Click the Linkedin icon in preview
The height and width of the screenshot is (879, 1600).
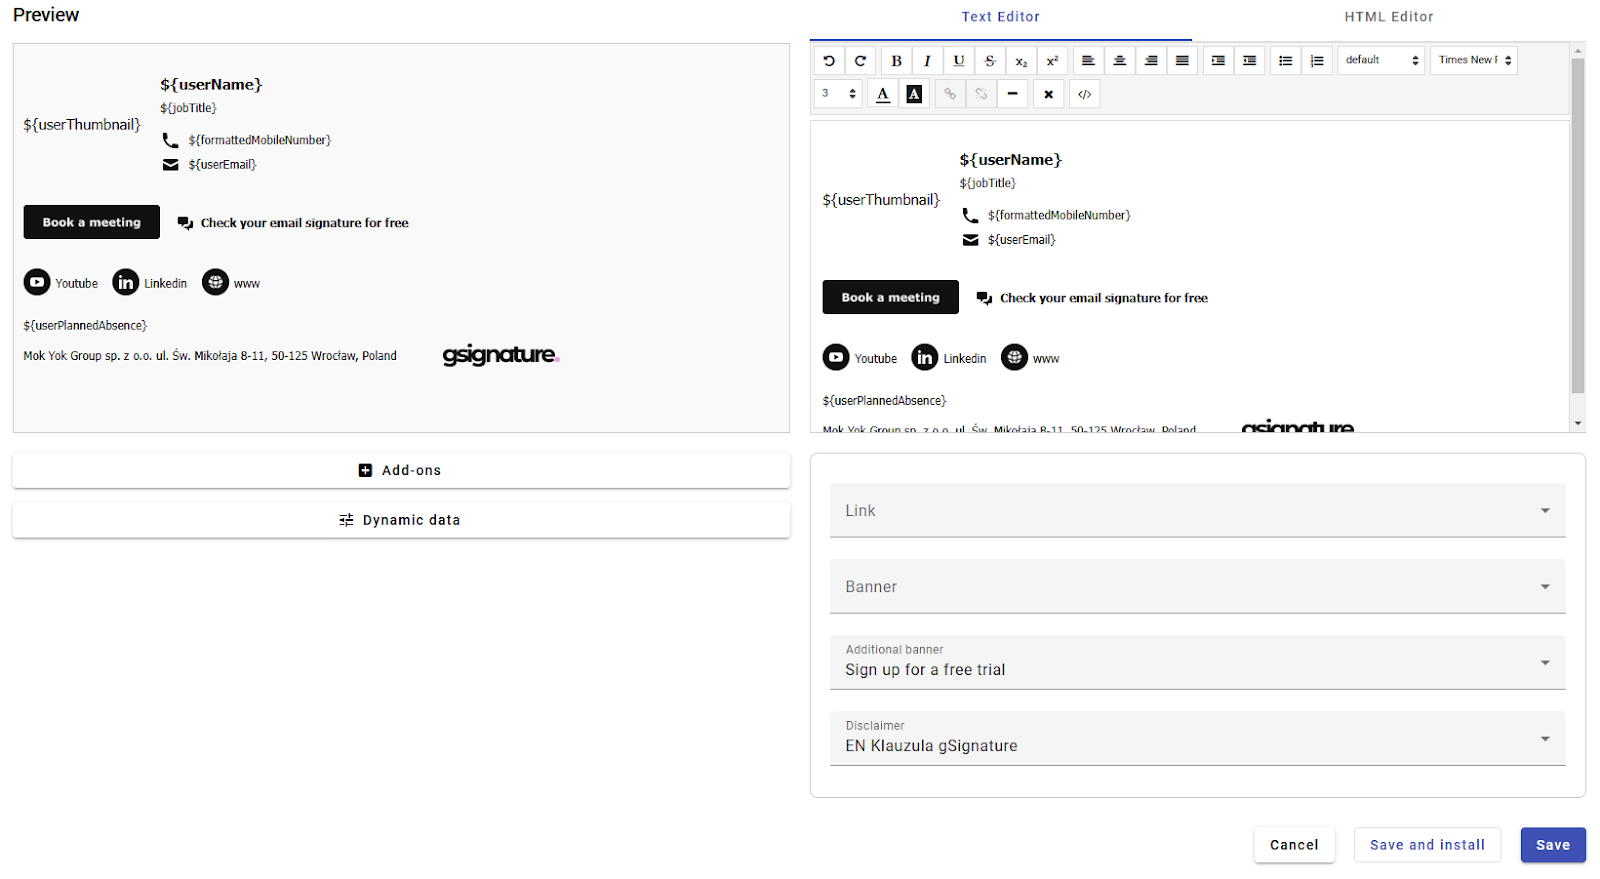126,283
